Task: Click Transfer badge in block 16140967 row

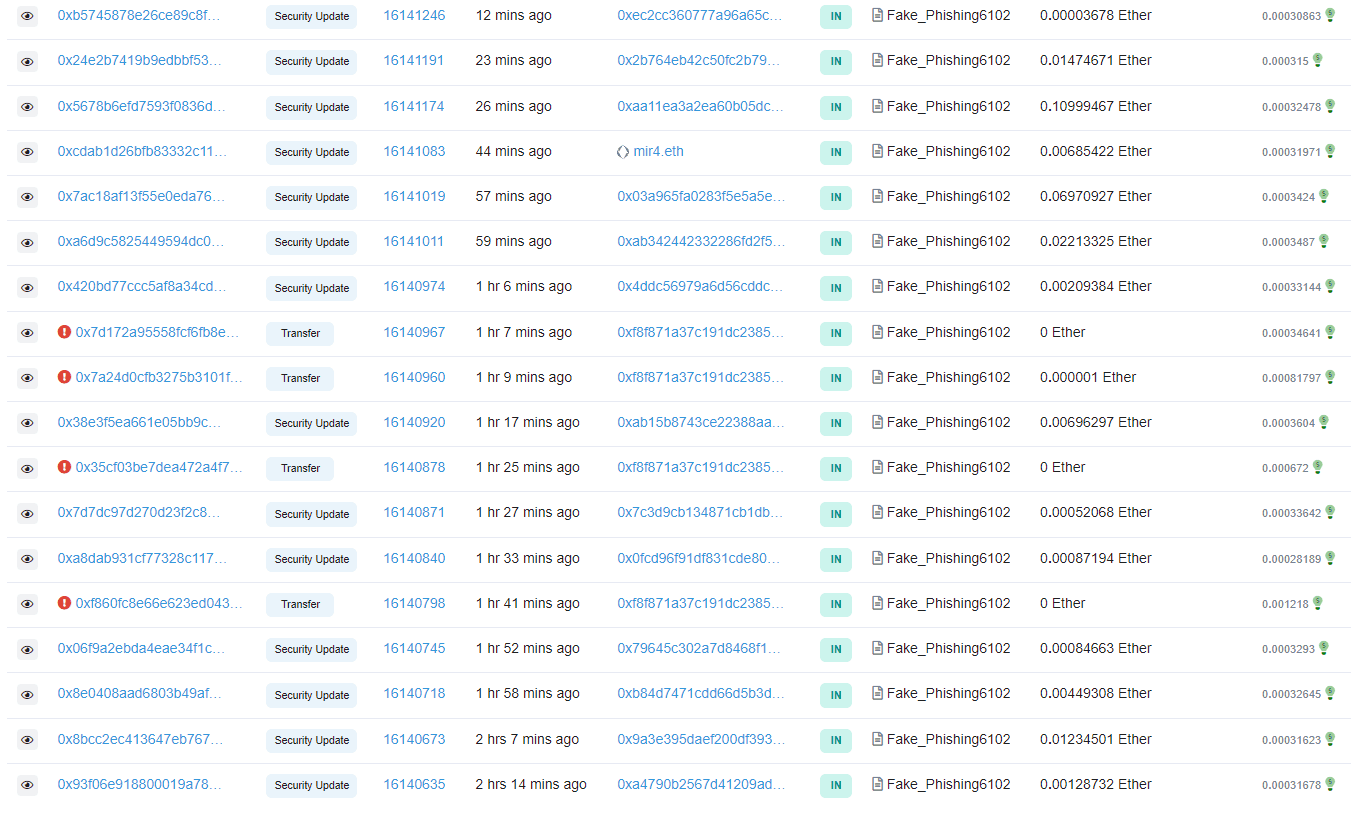Action: tap(300, 333)
